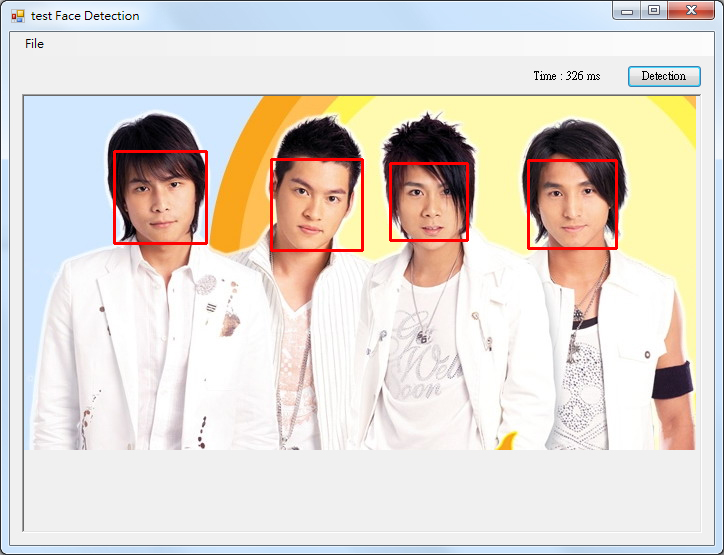Image resolution: width=724 pixels, height=555 pixels.
Task: Maximize the test Face Detection window
Action: [654, 11]
